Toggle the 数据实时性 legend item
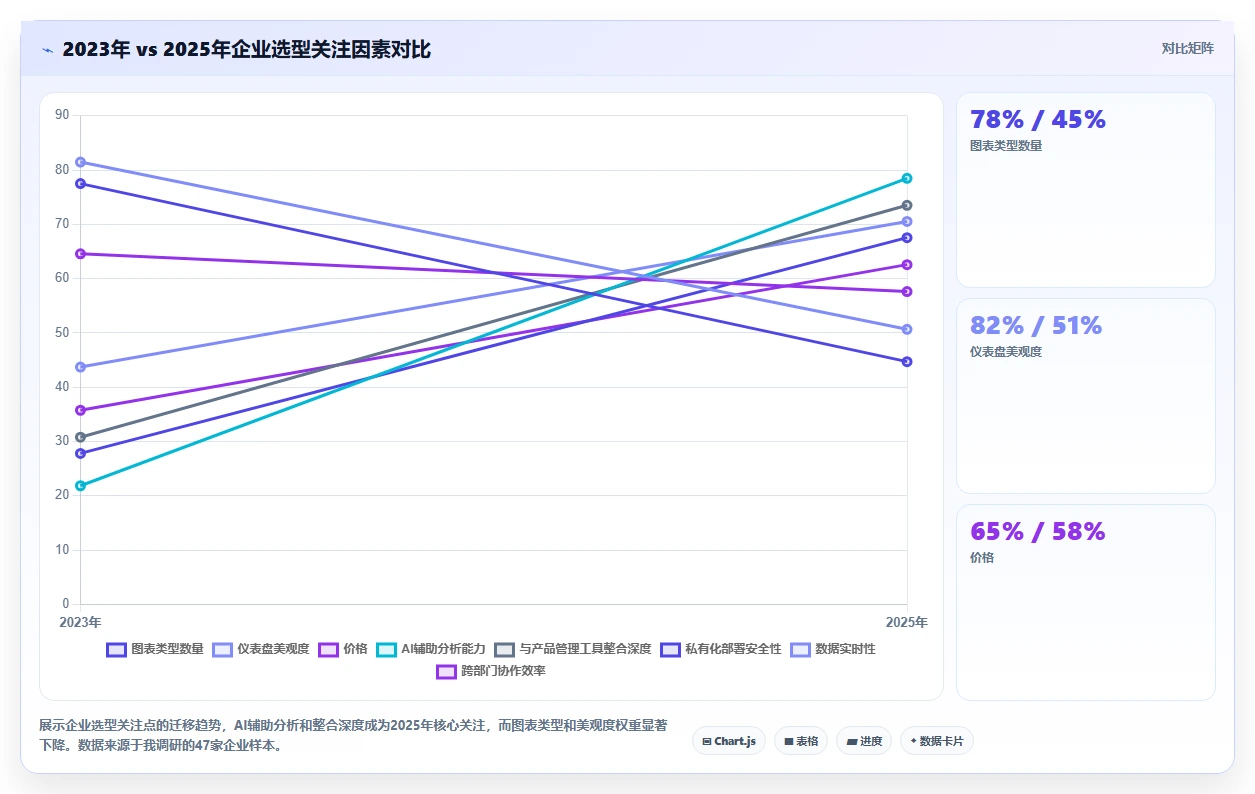Image resolution: width=1255 pixels, height=794 pixels. (x=833, y=649)
